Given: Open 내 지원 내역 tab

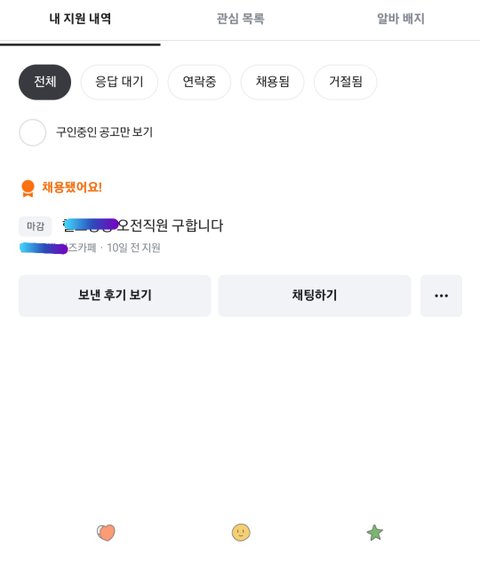Looking at the screenshot, I should (80, 19).
